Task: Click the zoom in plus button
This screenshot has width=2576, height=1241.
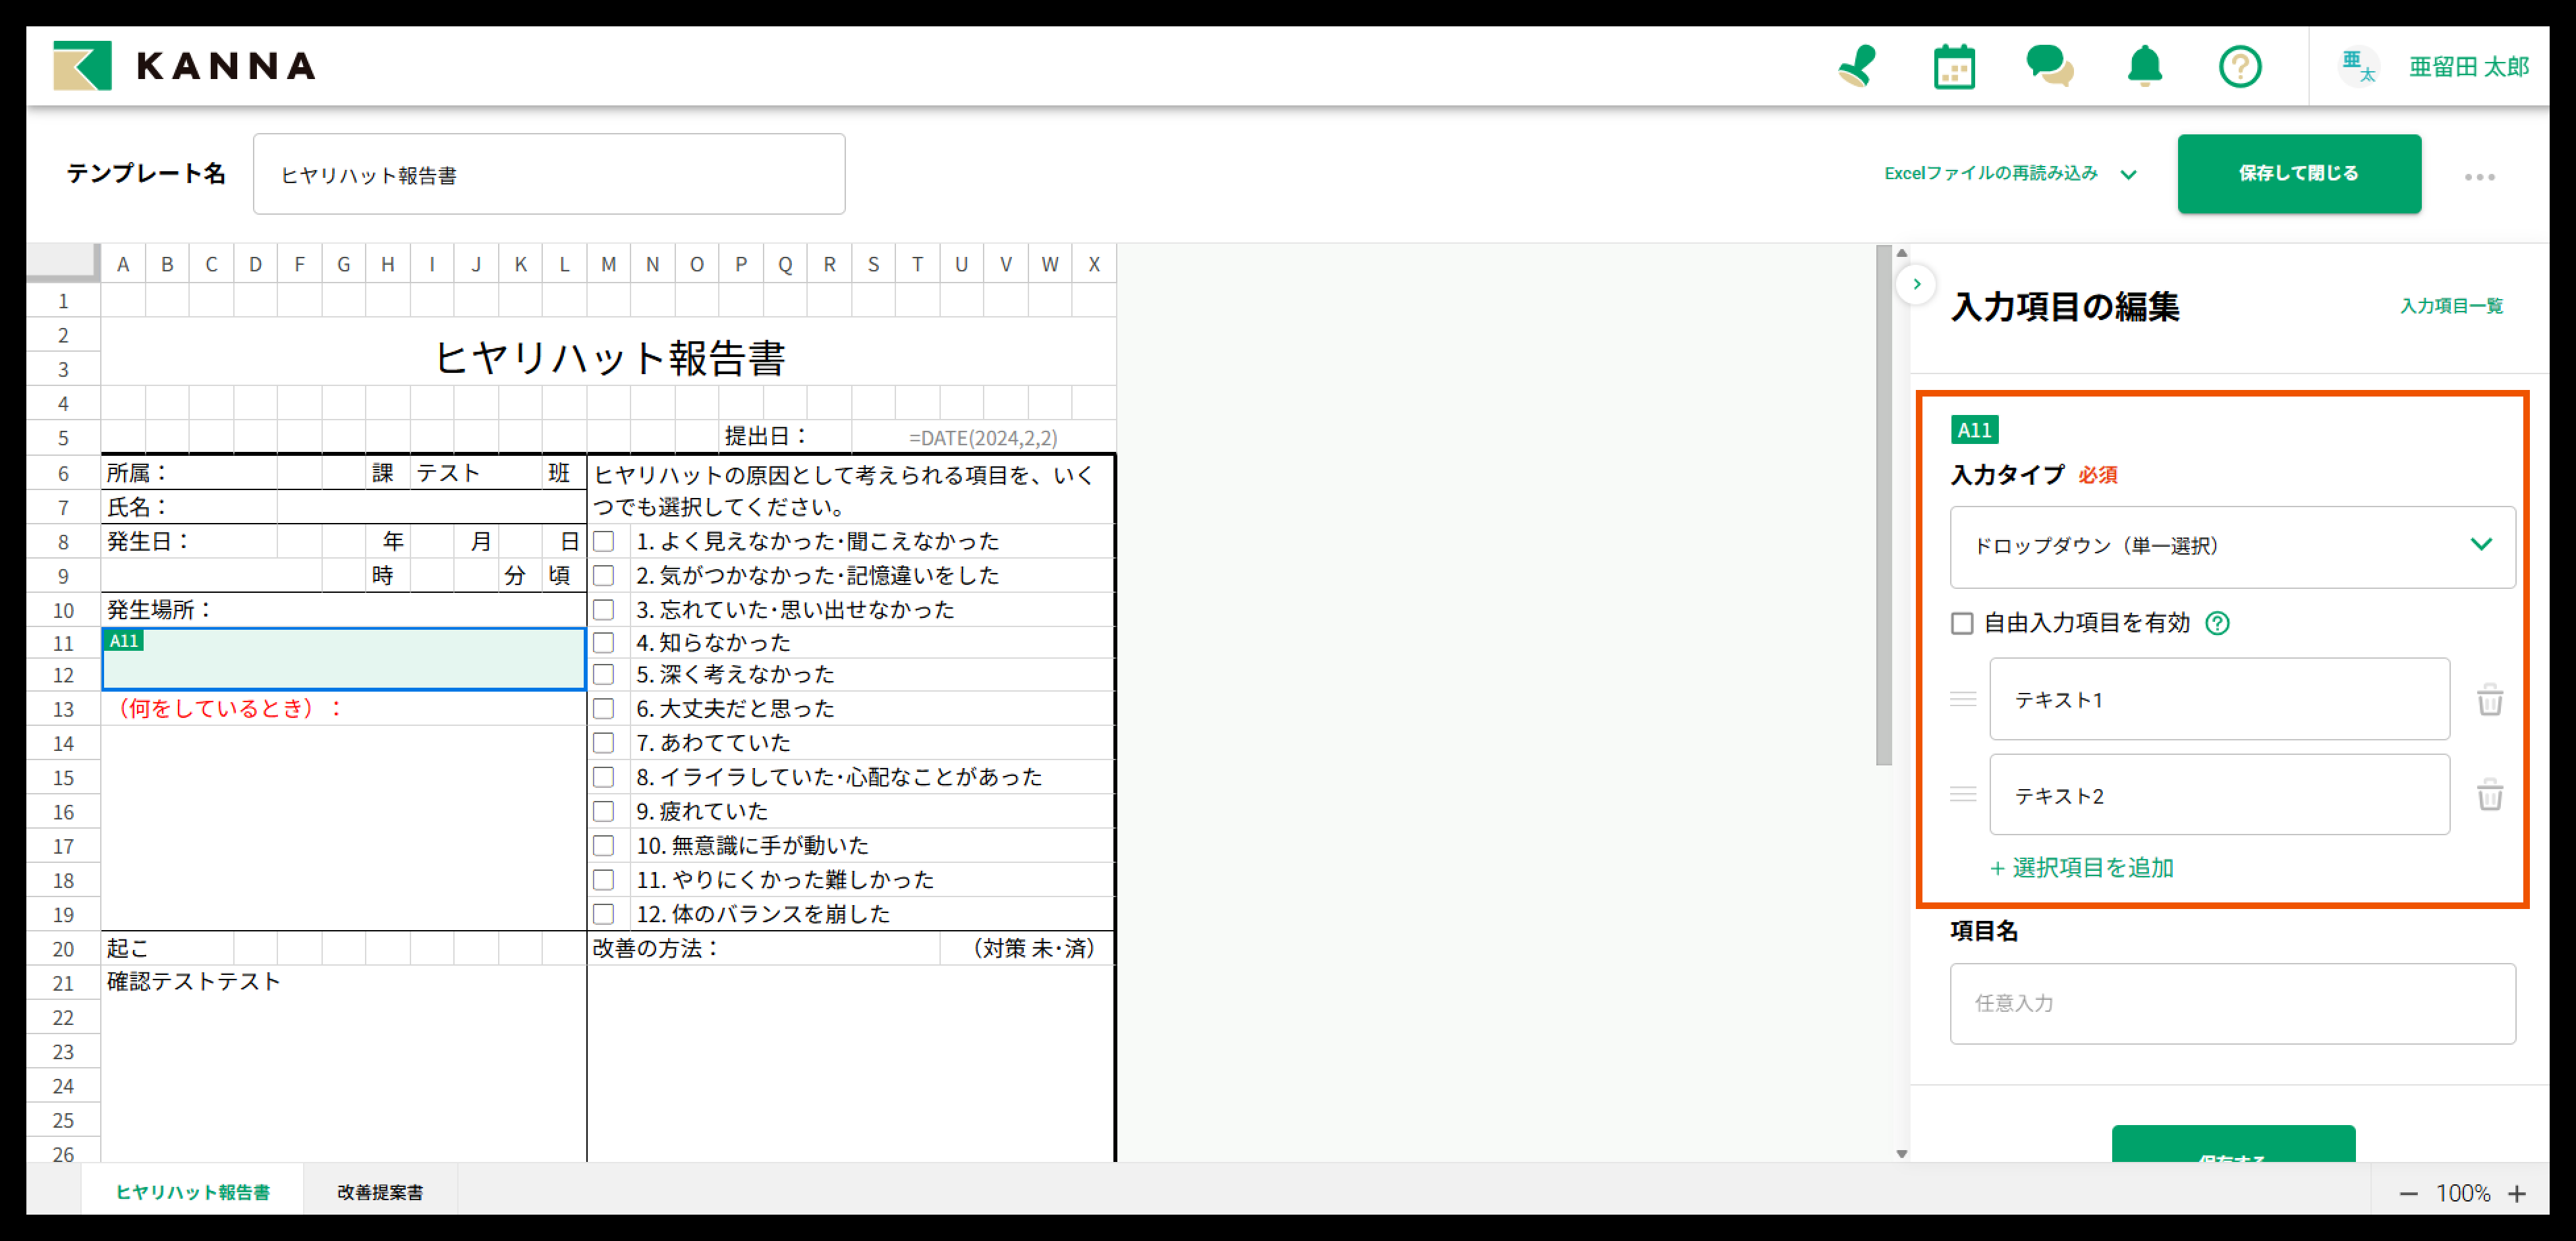Action: pos(2517,1194)
